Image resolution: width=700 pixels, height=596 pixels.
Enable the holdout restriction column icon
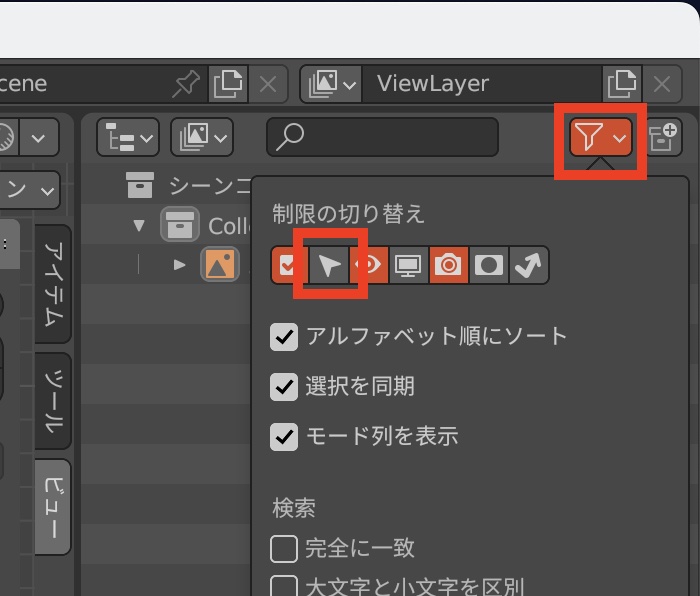489,265
